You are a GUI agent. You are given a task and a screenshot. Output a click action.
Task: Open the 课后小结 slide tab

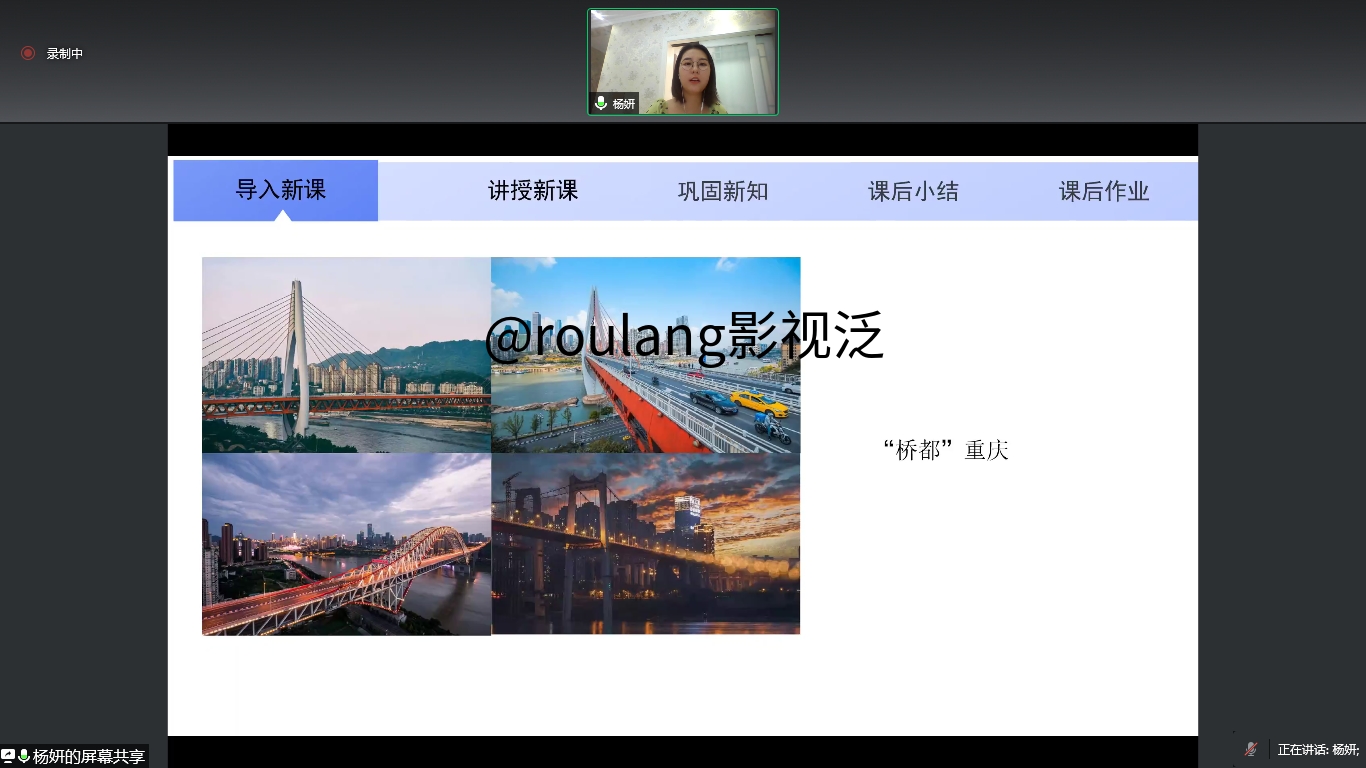point(913,192)
